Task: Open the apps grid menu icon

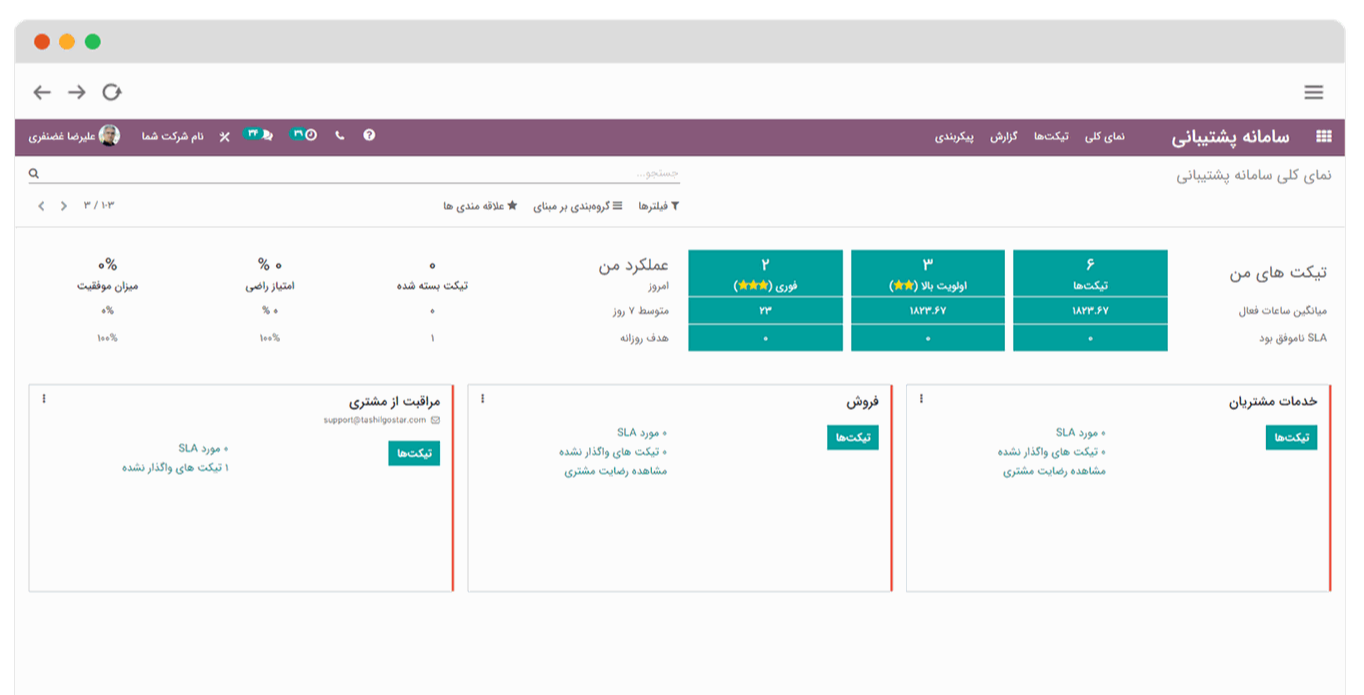Action: click(1324, 137)
